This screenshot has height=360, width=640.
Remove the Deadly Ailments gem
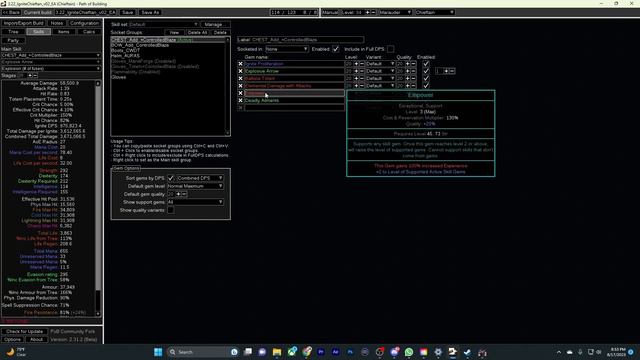coord(240,100)
